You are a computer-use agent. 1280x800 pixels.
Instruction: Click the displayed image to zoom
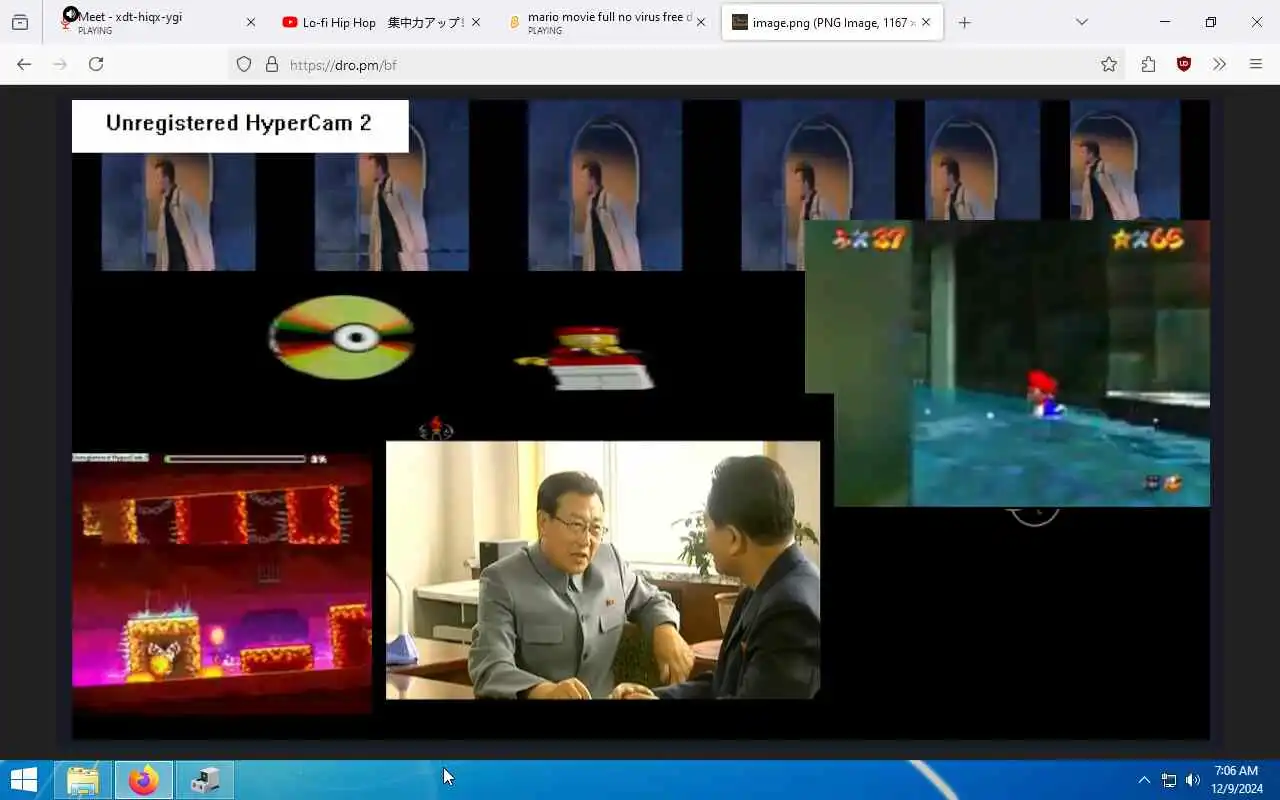(640, 420)
